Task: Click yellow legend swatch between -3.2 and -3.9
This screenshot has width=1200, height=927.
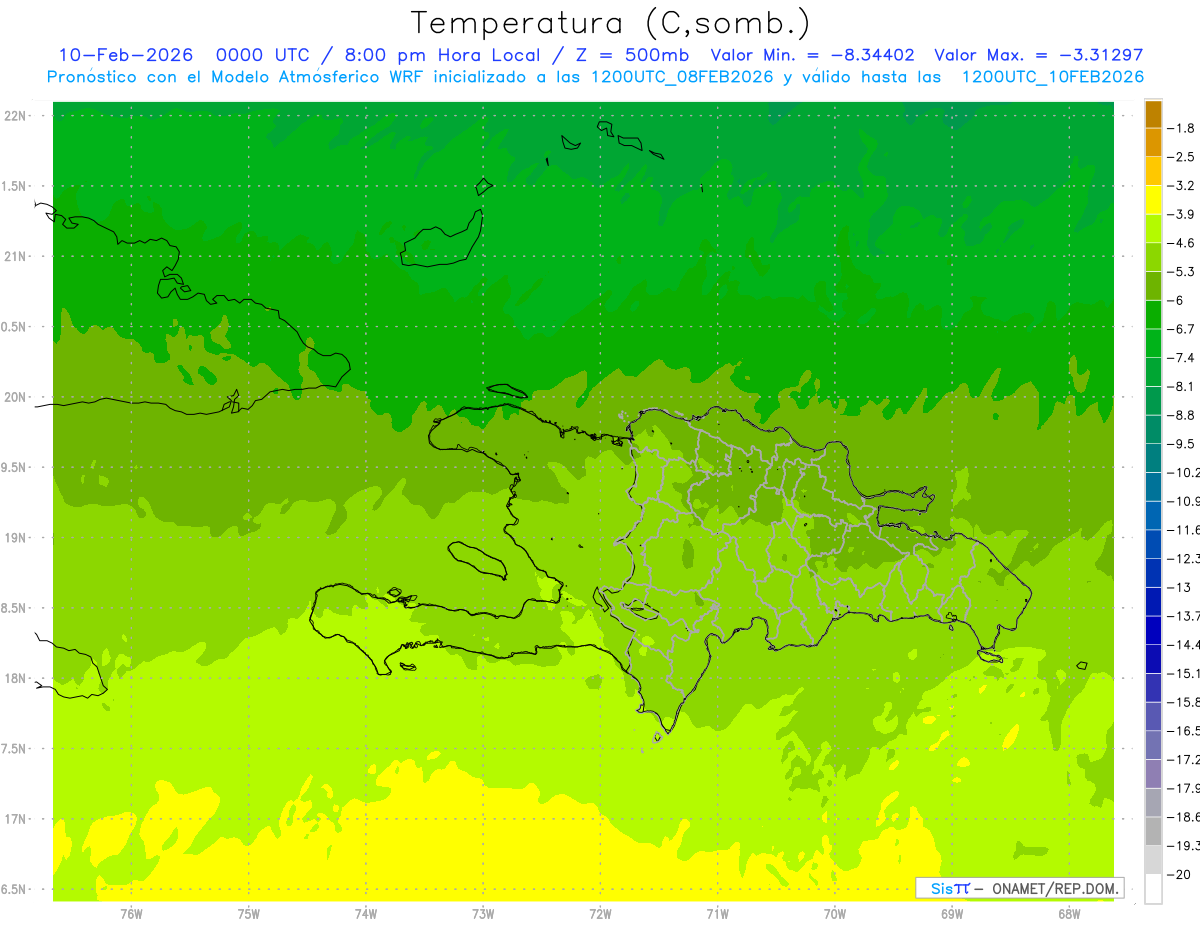Action: pyautogui.click(x=1153, y=200)
